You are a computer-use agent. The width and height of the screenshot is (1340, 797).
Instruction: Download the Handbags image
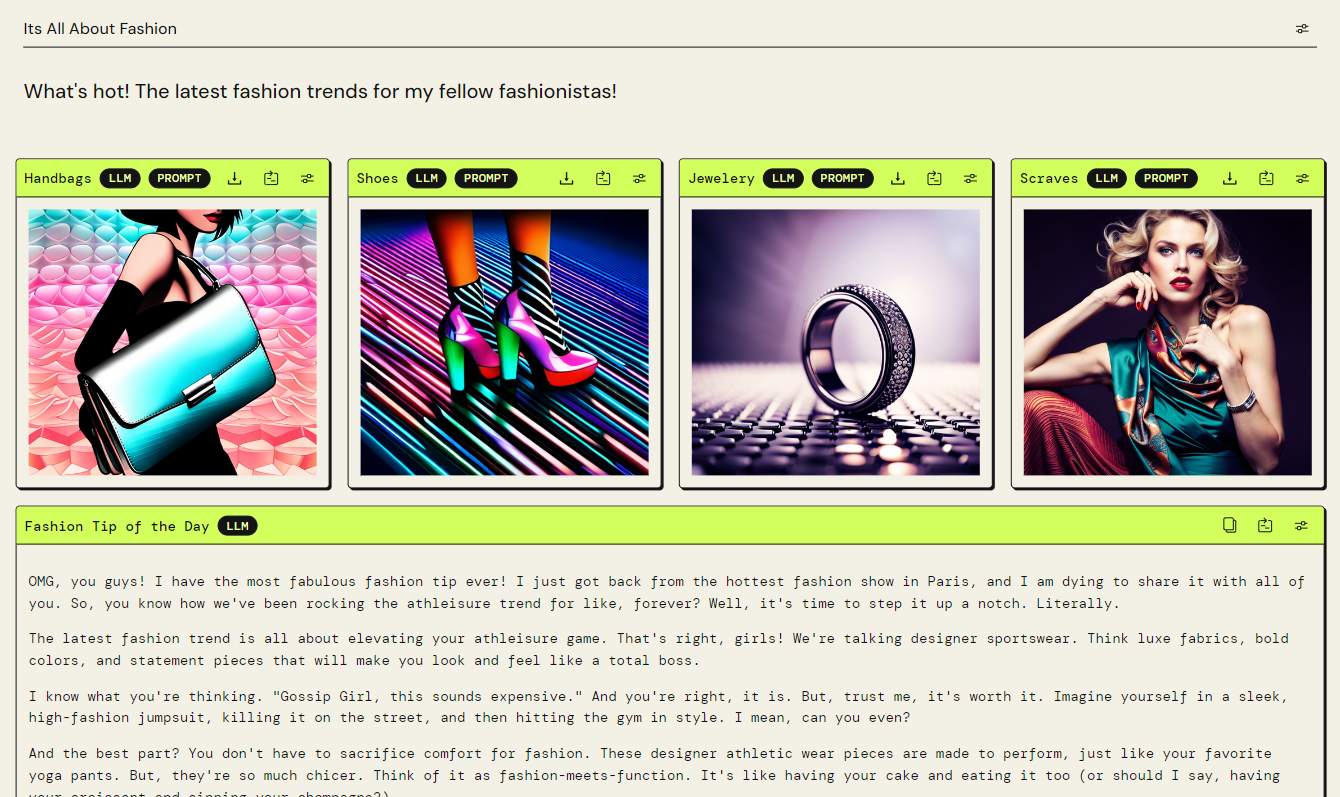coord(235,178)
